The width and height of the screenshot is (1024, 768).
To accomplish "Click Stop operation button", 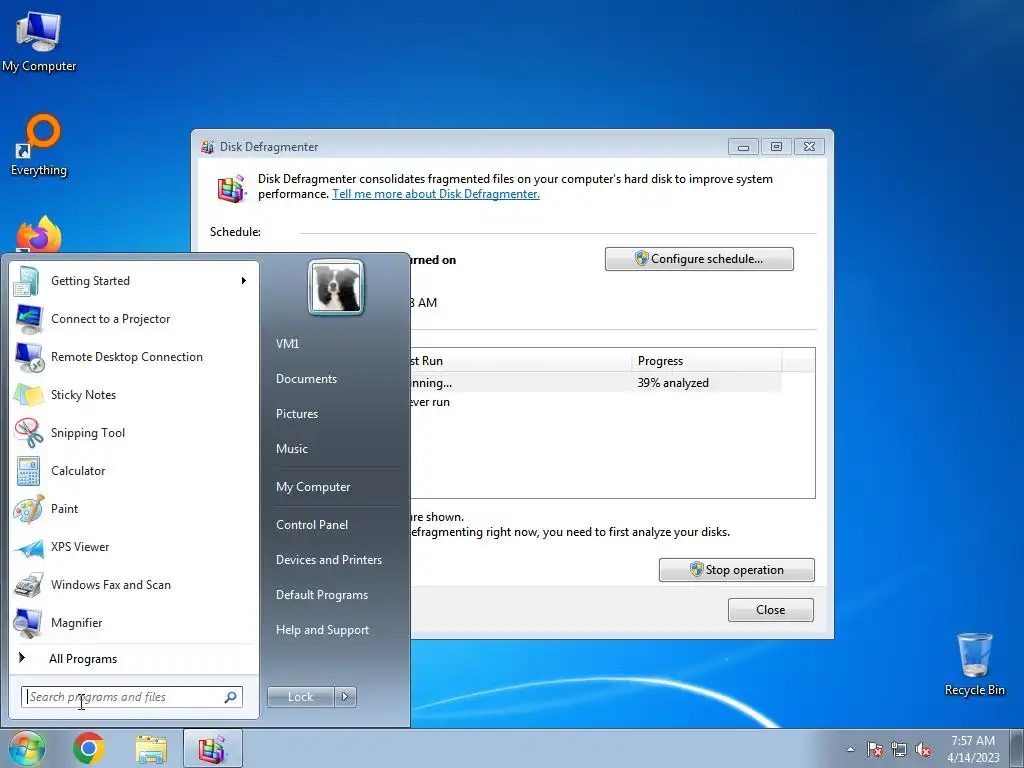I will tap(737, 569).
